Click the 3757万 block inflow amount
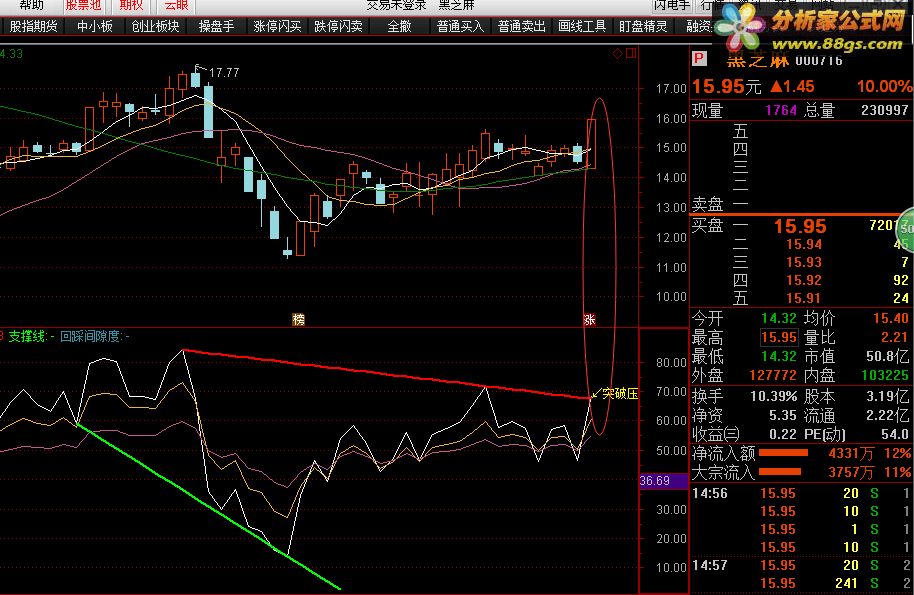This screenshot has height=595, width=914. pos(852,472)
